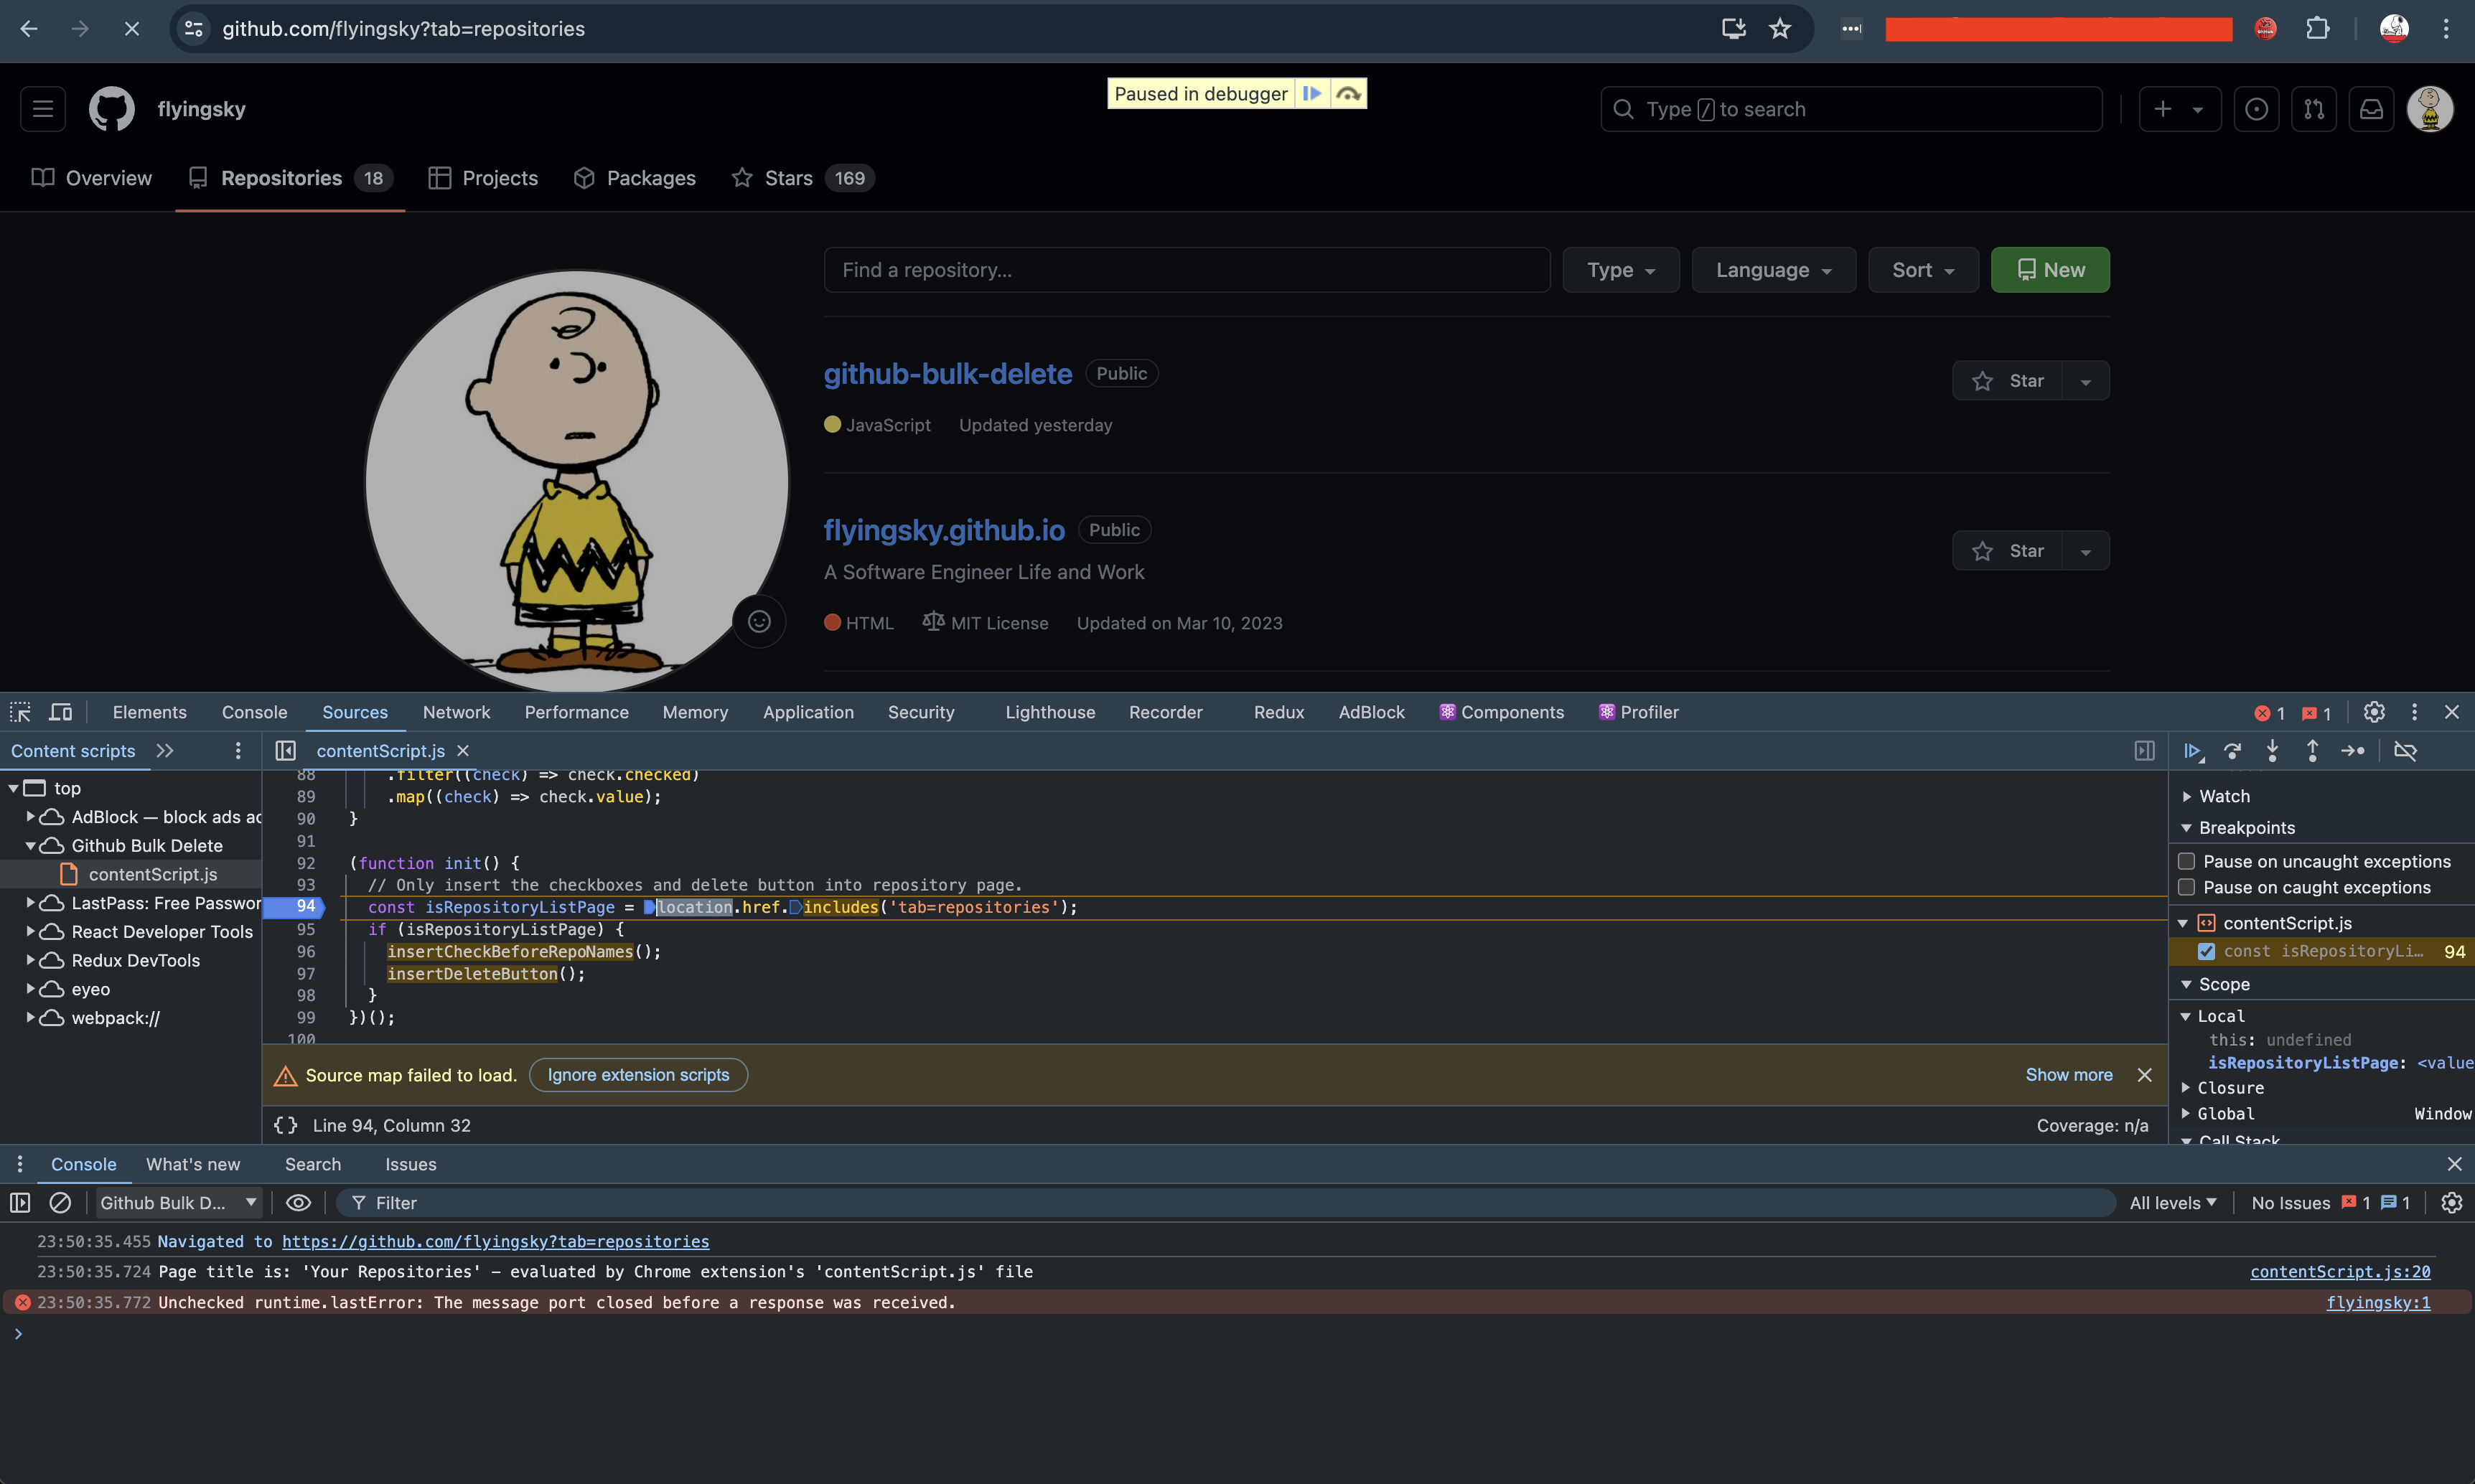
Task: Open Type filter dropdown
Action: coord(1620,270)
